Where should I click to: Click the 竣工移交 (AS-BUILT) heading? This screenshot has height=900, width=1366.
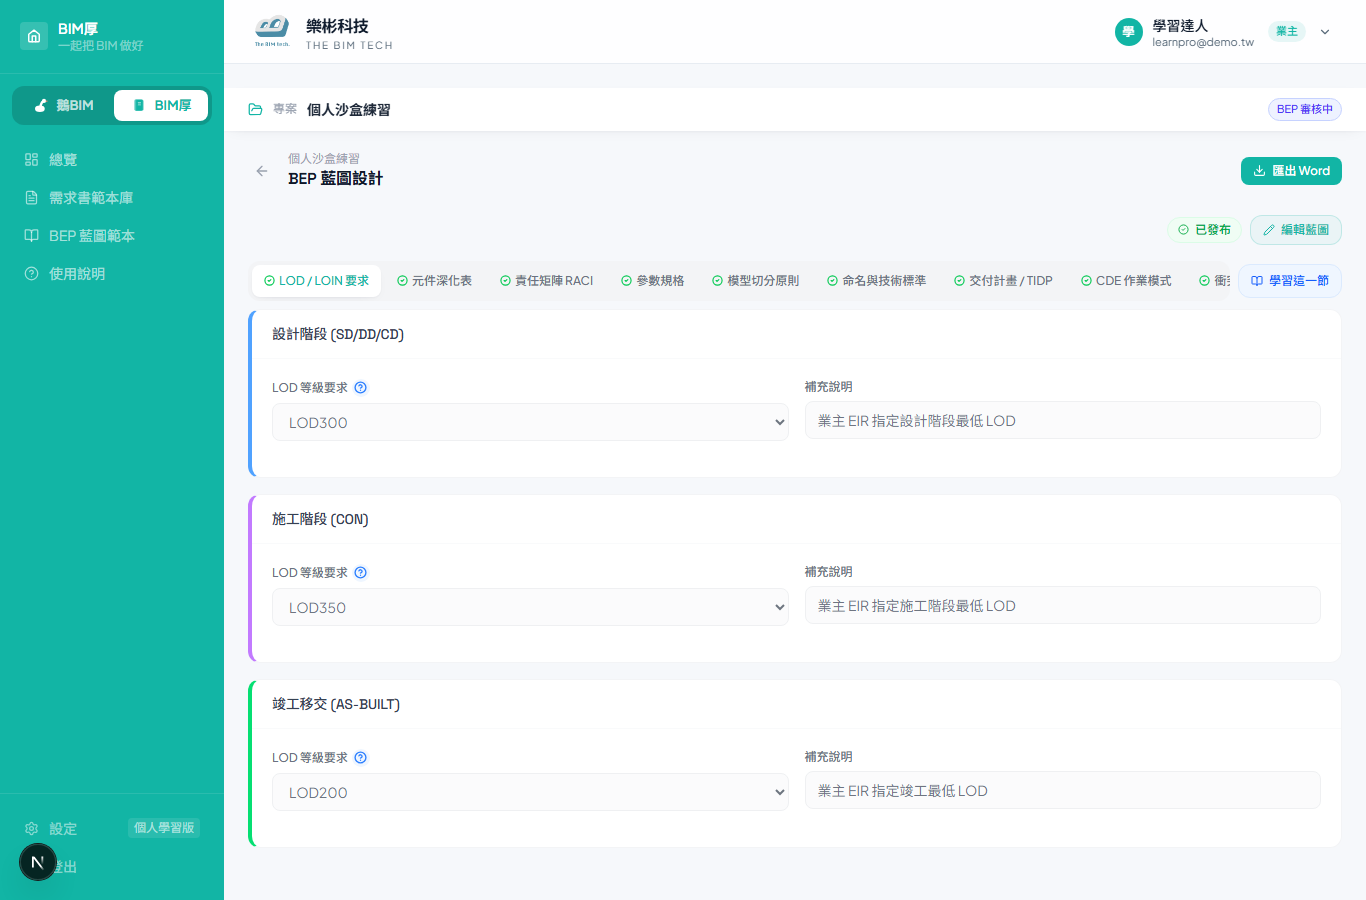336,704
